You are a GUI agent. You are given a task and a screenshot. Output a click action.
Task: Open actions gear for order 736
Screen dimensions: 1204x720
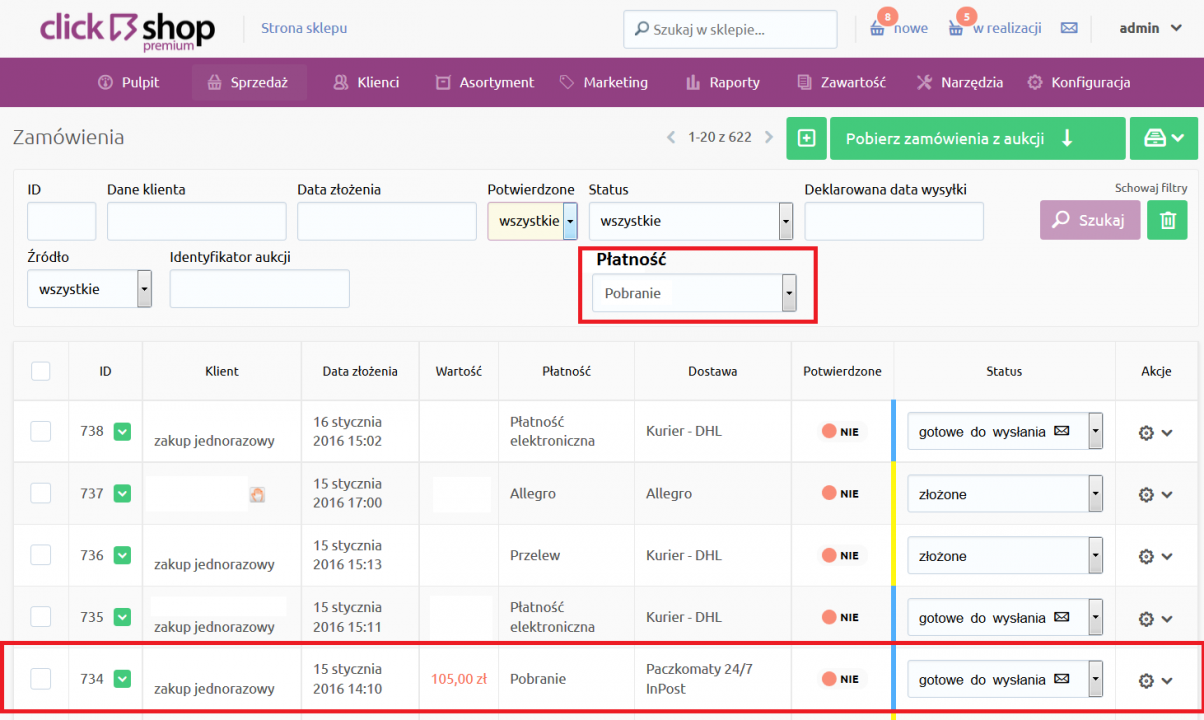coord(1155,556)
